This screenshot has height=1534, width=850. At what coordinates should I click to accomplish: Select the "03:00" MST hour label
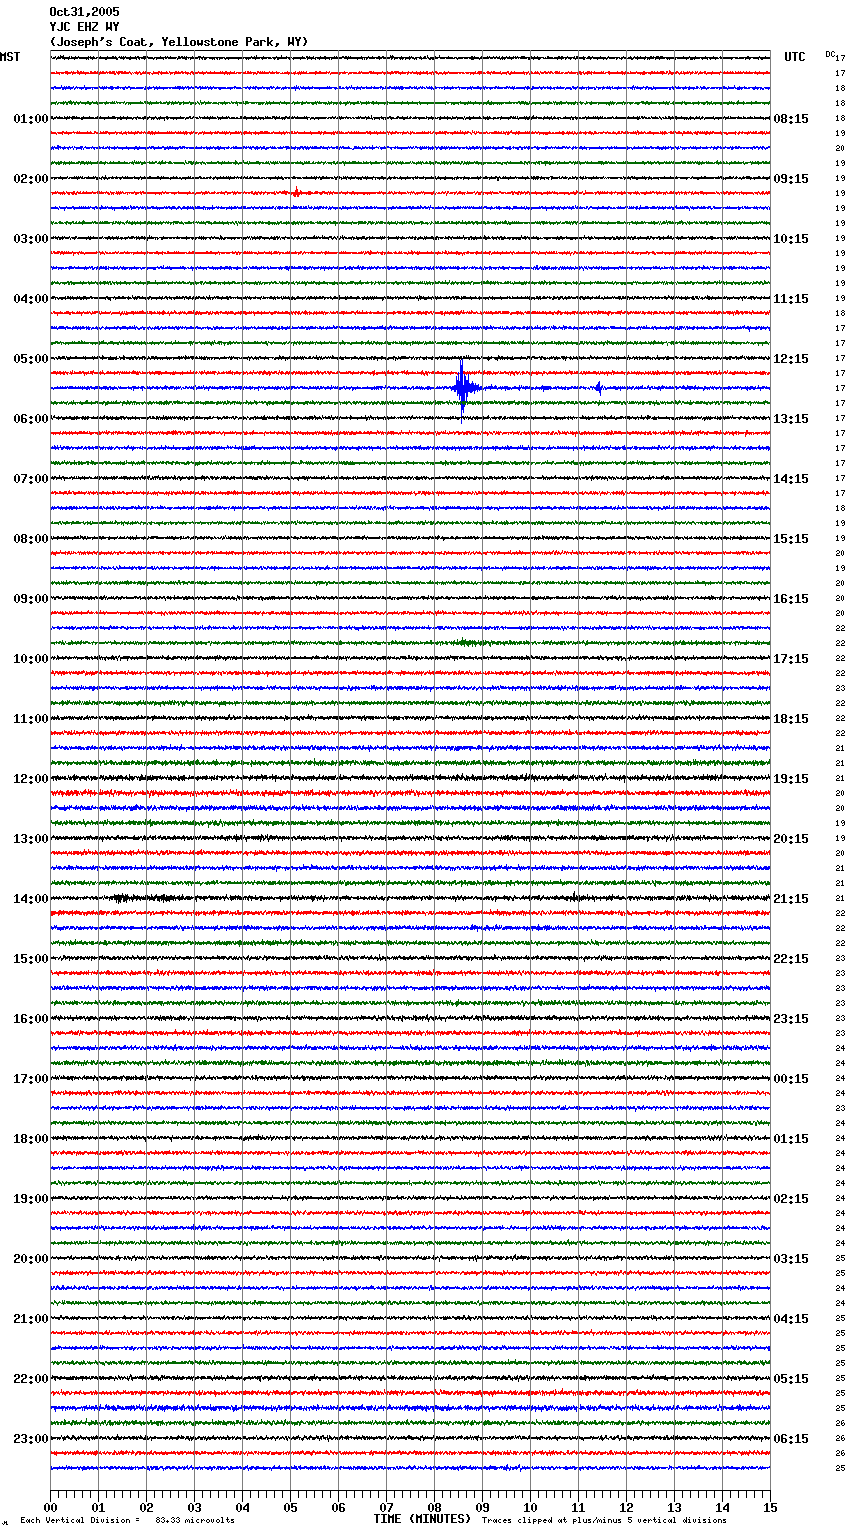tap(31, 239)
